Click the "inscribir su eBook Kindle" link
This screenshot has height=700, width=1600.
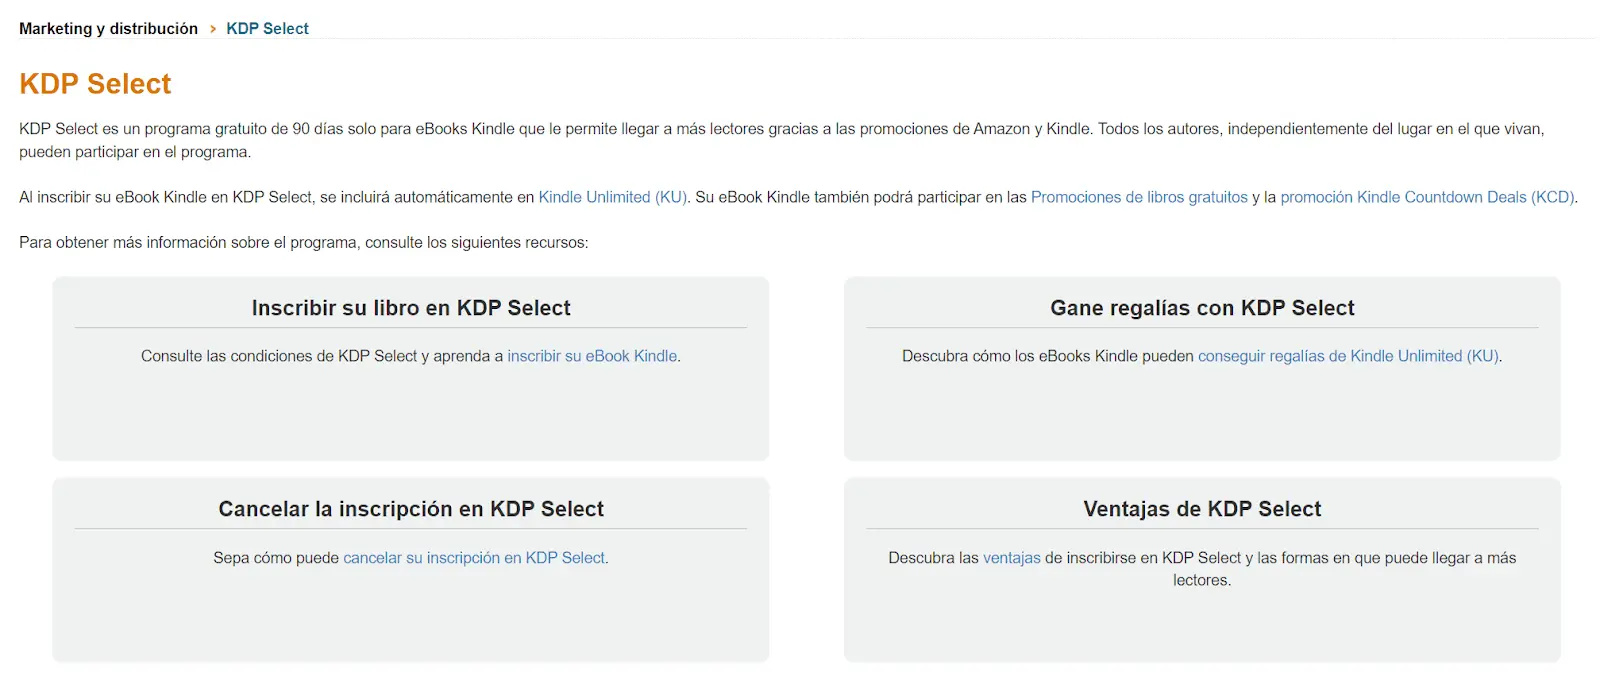(592, 355)
